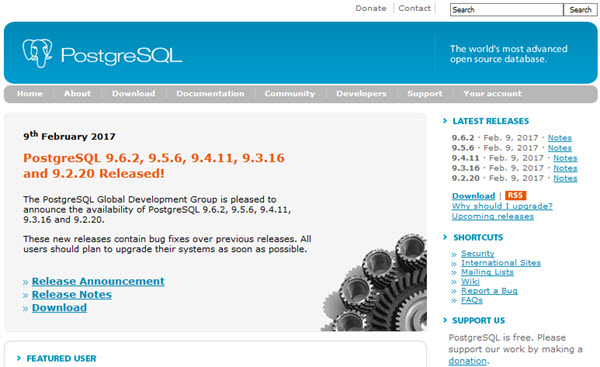This screenshot has height=367, width=600.
Task: Open the Mailing Lists shortcut
Action: [487, 272]
